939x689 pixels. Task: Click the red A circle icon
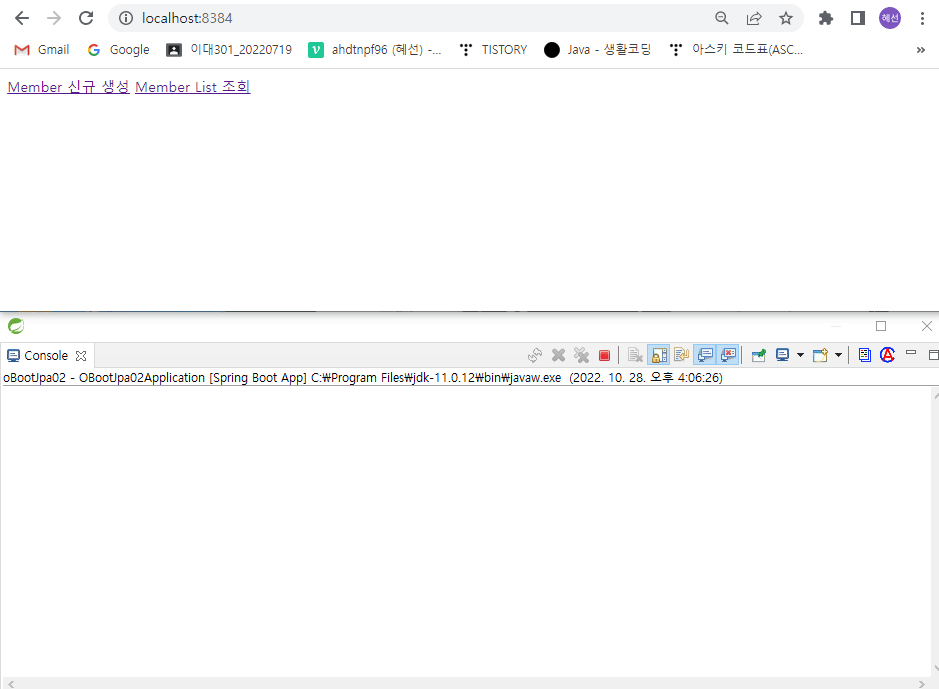[887, 356]
